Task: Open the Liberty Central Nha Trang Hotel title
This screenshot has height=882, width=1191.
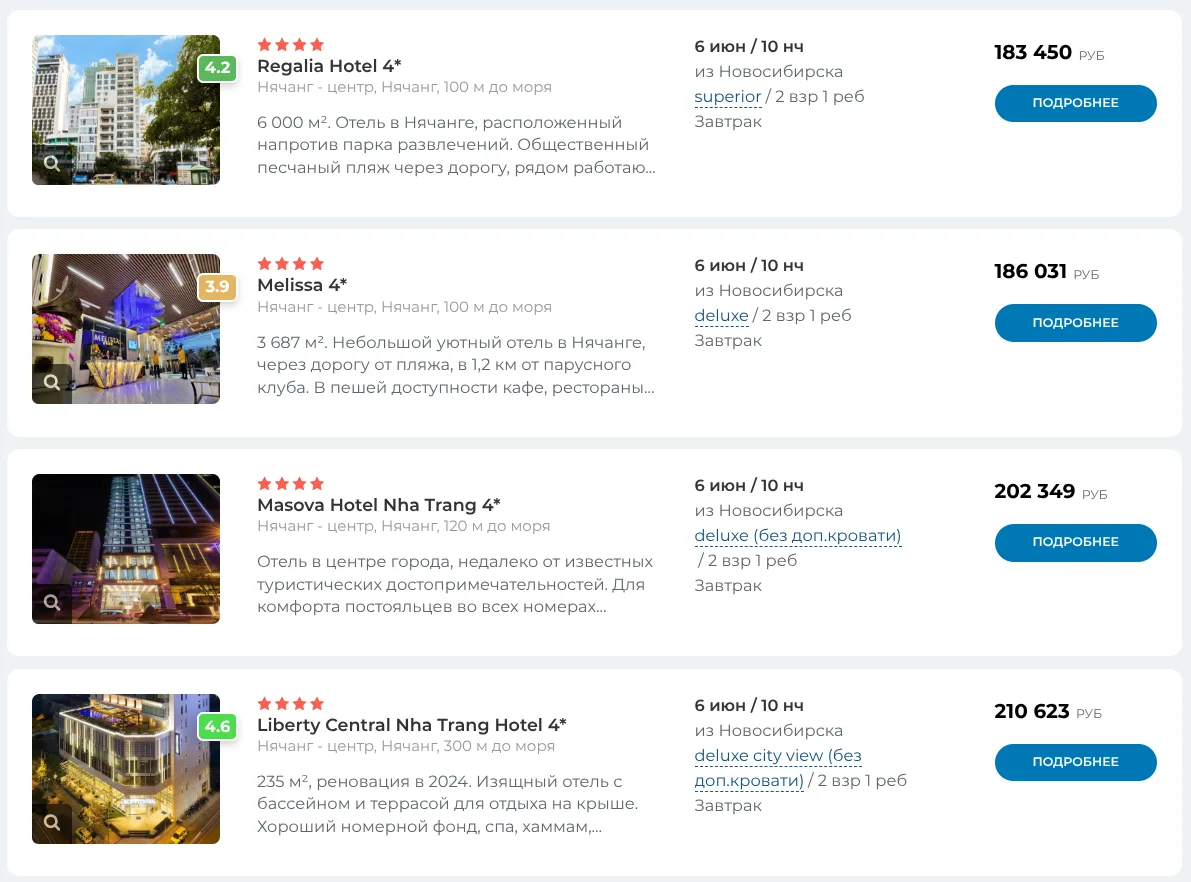Action: coord(411,725)
